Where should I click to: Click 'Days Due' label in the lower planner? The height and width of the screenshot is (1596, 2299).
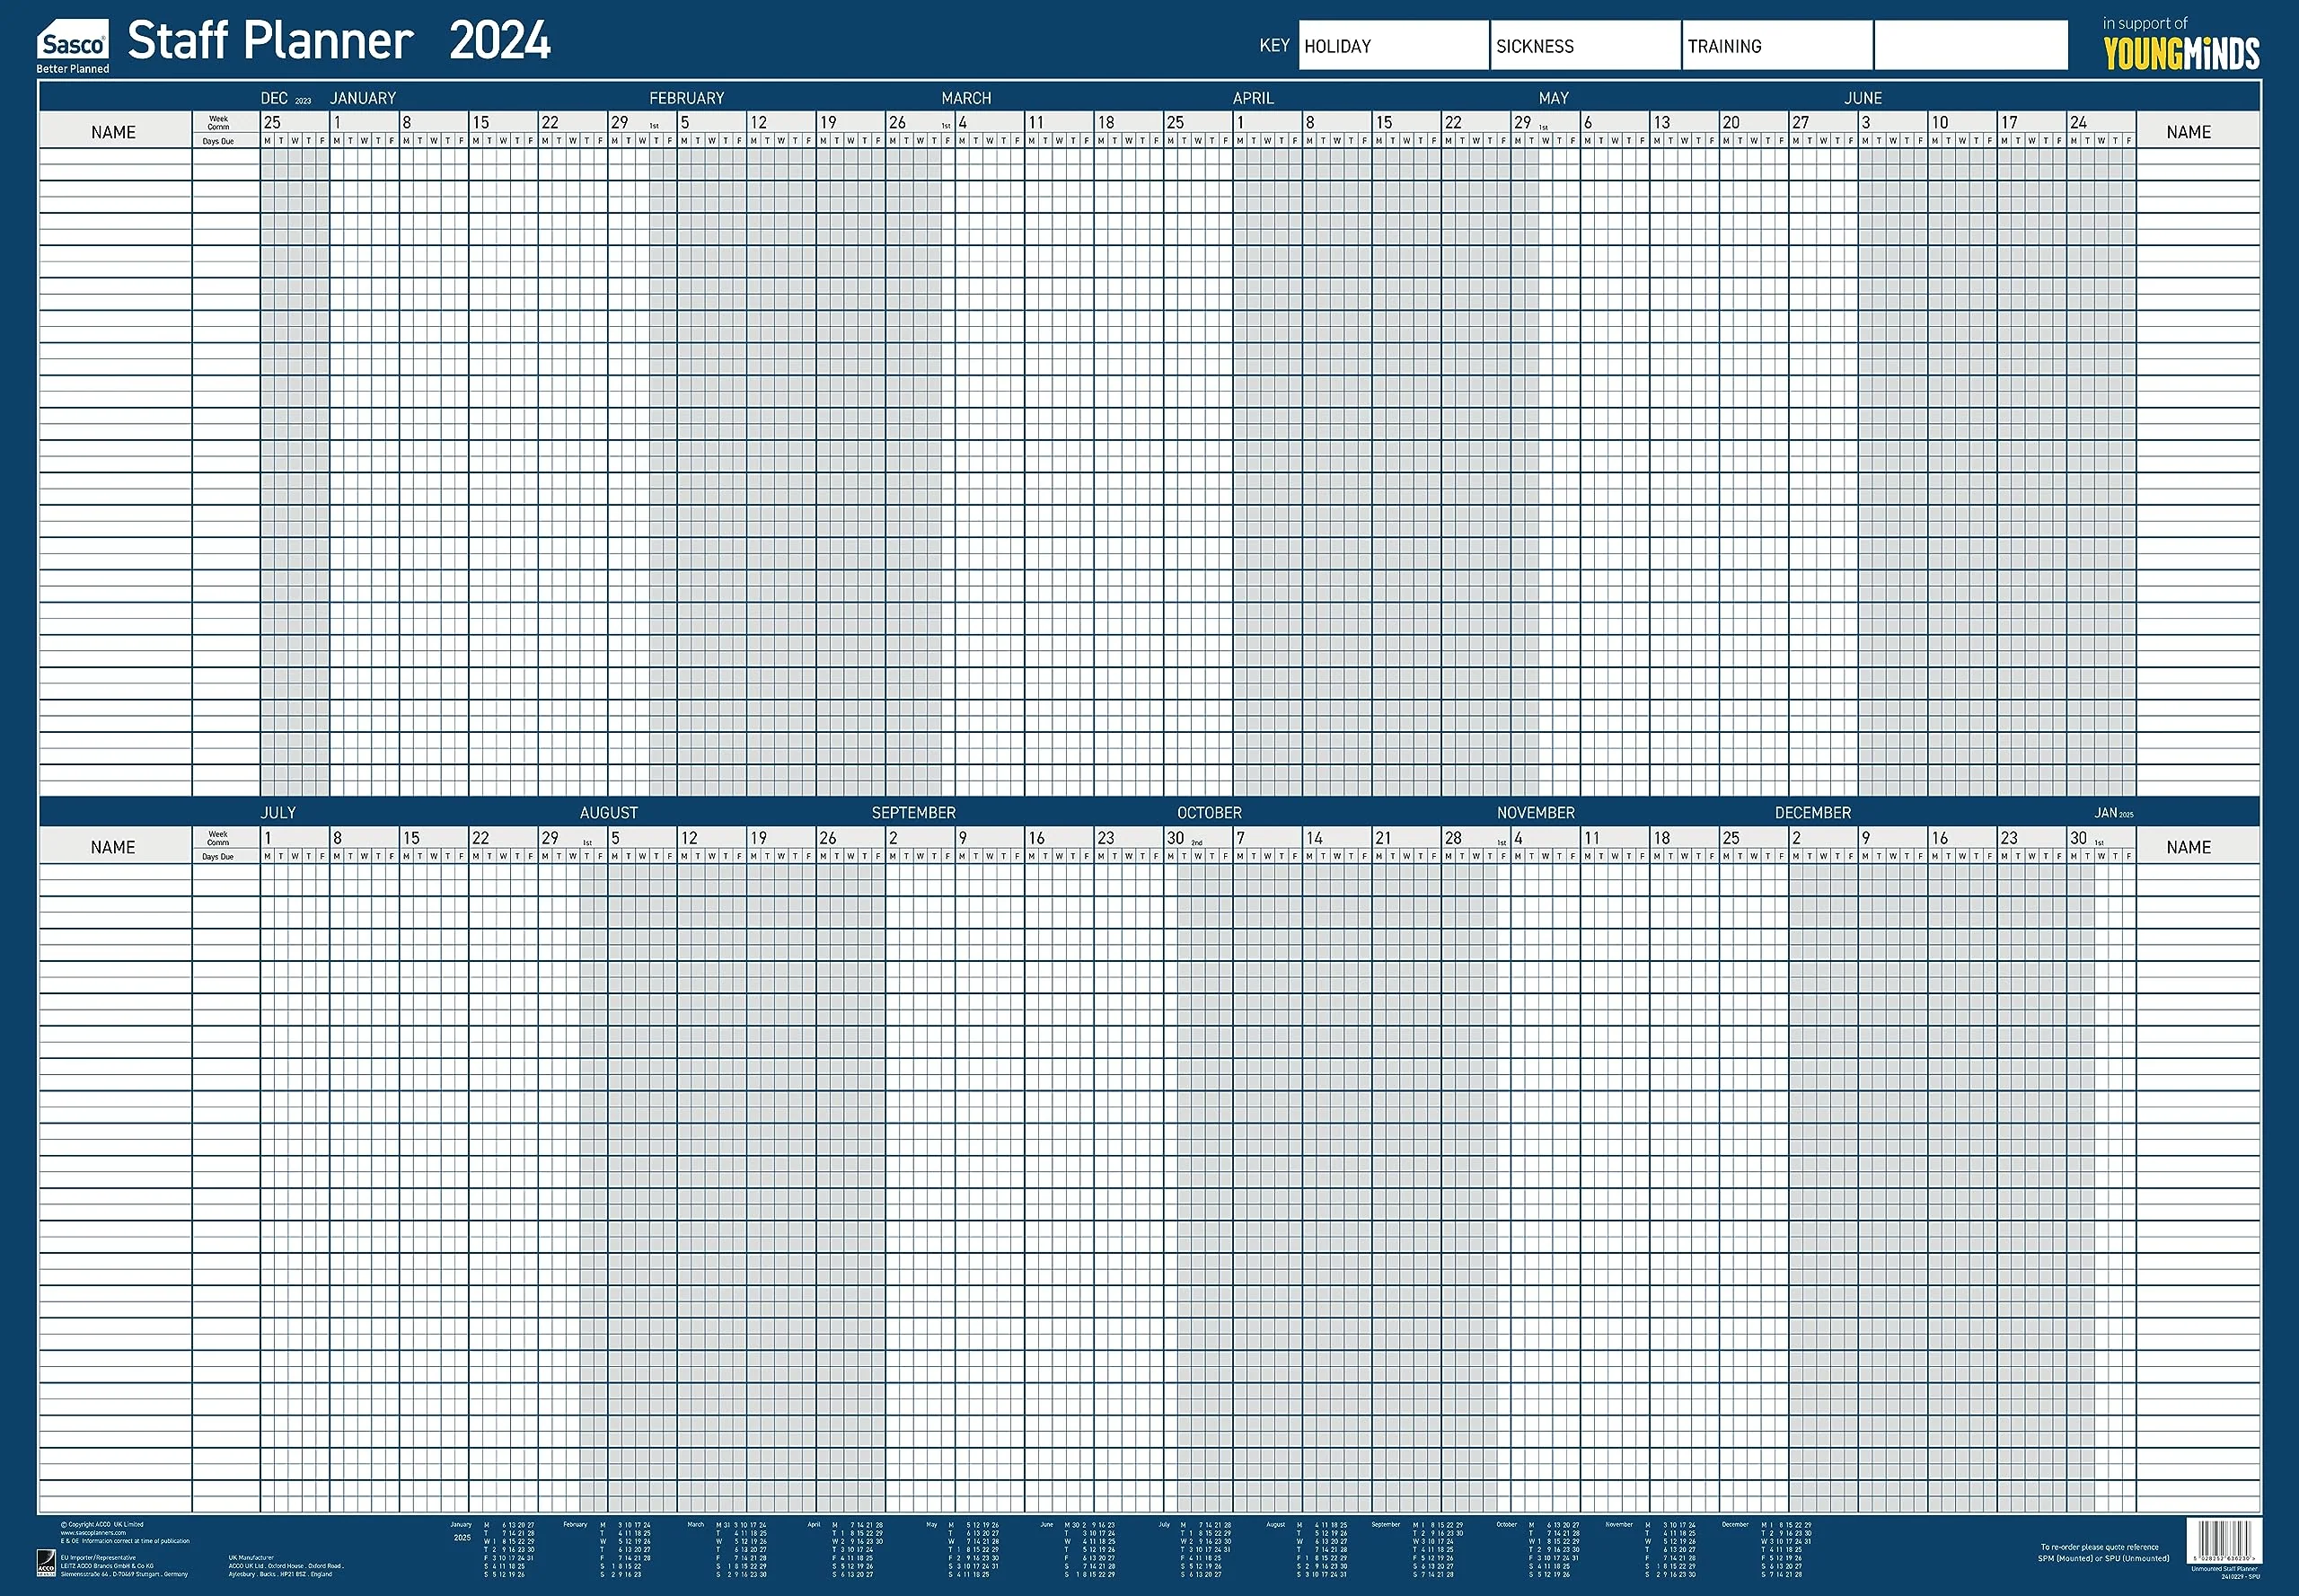coord(218,857)
